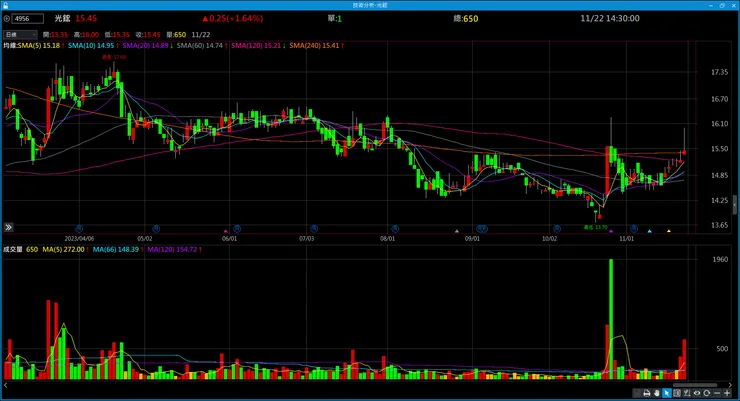Click the 成交量 volume panel title
740x401 pixels.
tap(13, 249)
